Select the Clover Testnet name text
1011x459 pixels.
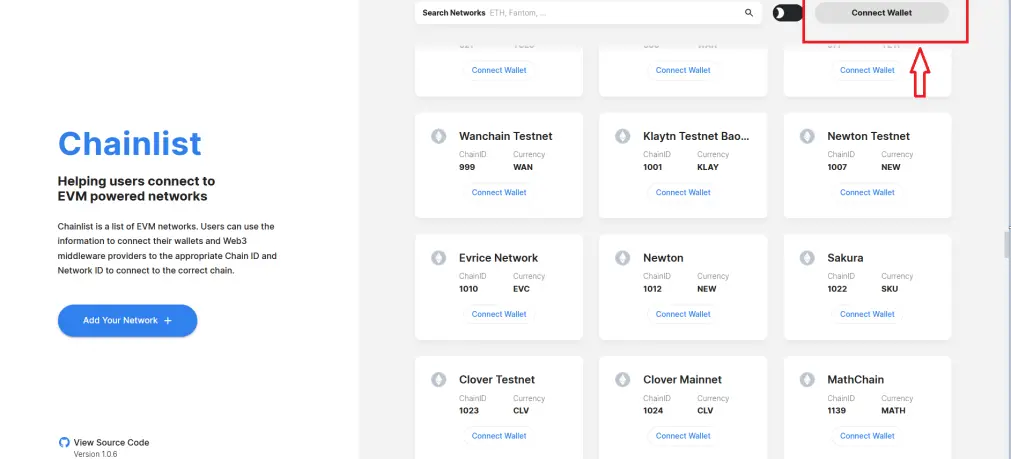click(x=496, y=380)
